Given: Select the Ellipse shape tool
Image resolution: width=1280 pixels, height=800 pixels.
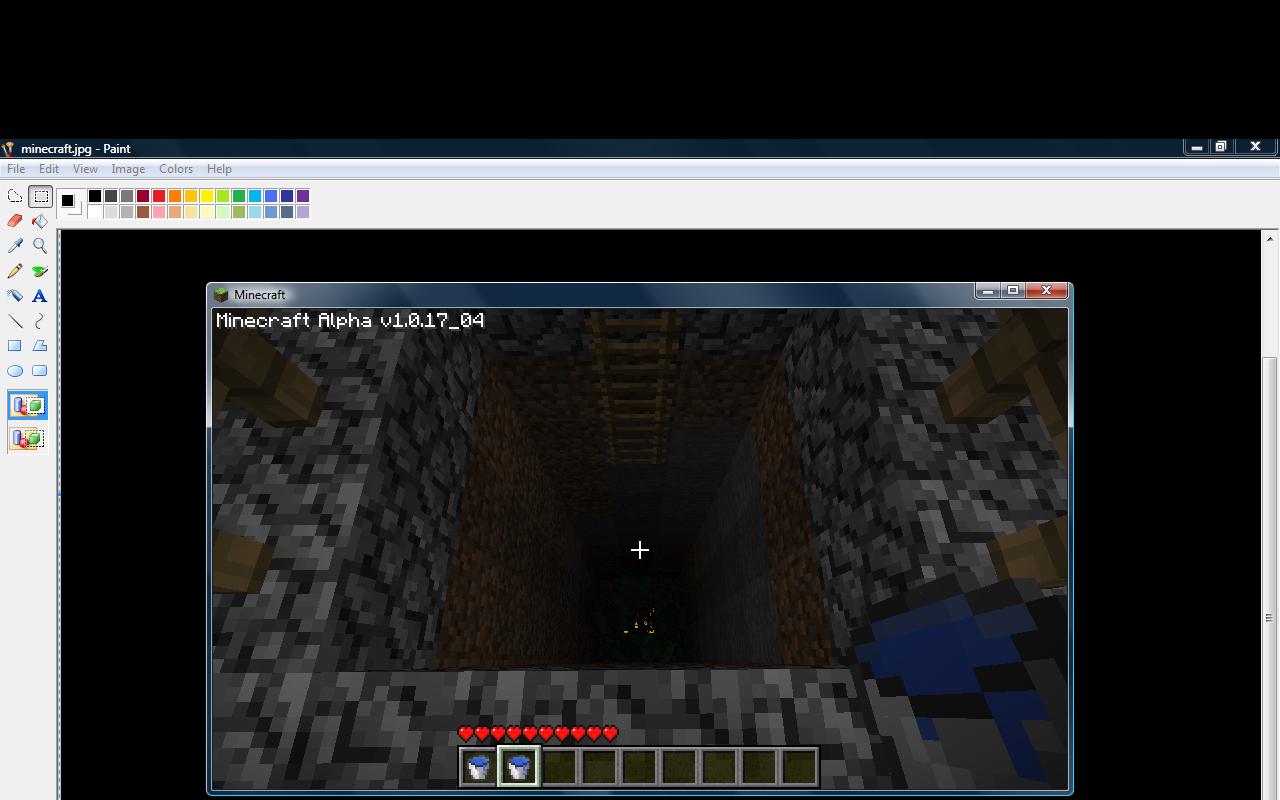Looking at the screenshot, I should point(15,371).
